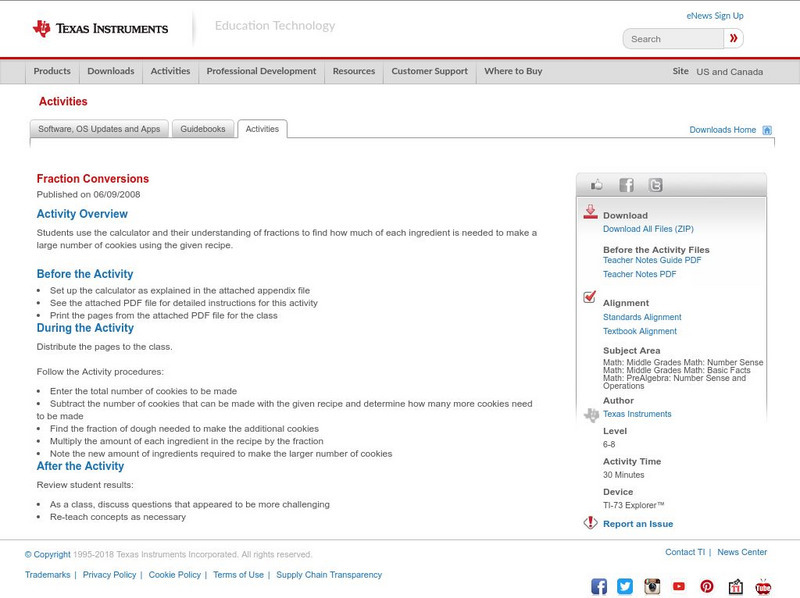Viewport: 800px width, 598px height.
Task: Click the thumbs-up share icon
Action: [x=597, y=184]
